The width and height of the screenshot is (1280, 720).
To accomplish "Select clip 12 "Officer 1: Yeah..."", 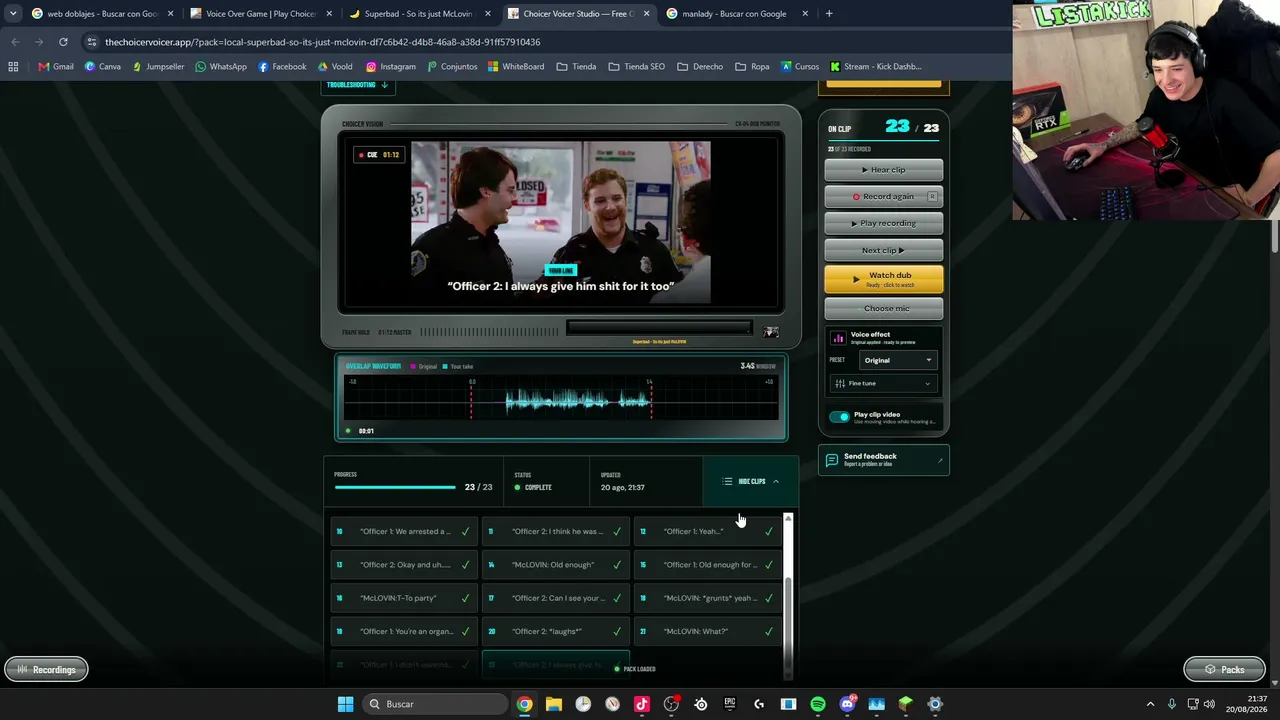I will point(708,532).
